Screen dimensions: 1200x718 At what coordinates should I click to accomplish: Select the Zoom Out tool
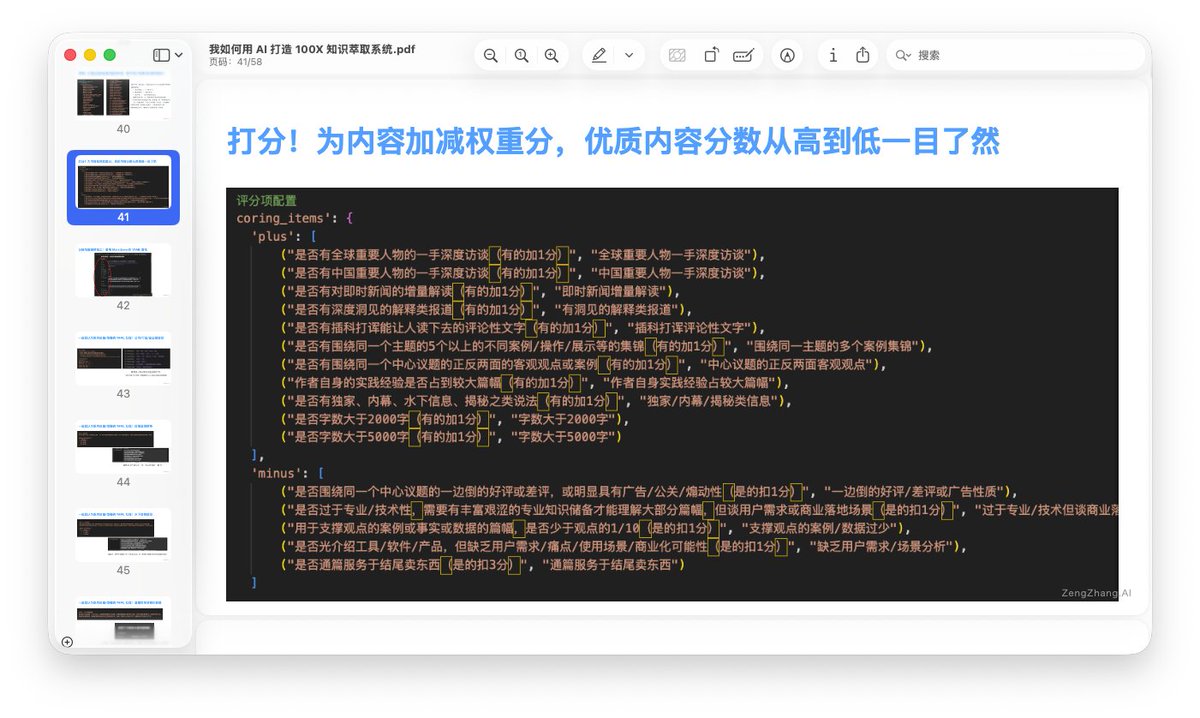pos(490,55)
